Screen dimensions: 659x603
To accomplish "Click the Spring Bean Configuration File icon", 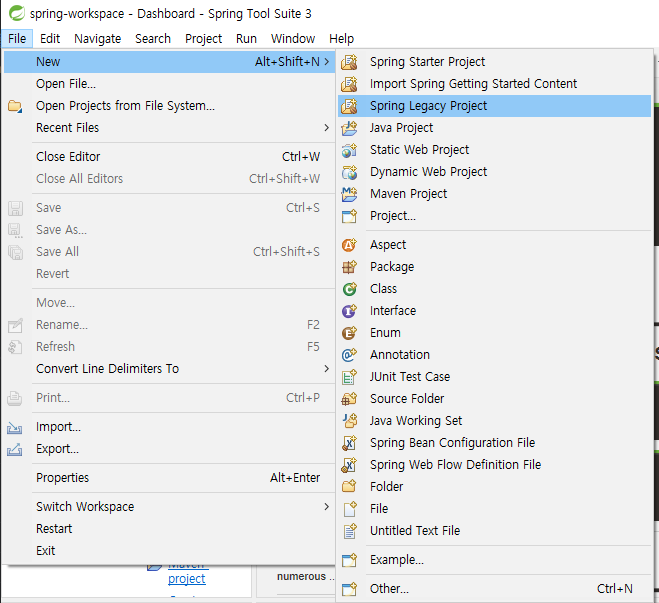I will pyautogui.click(x=349, y=443).
